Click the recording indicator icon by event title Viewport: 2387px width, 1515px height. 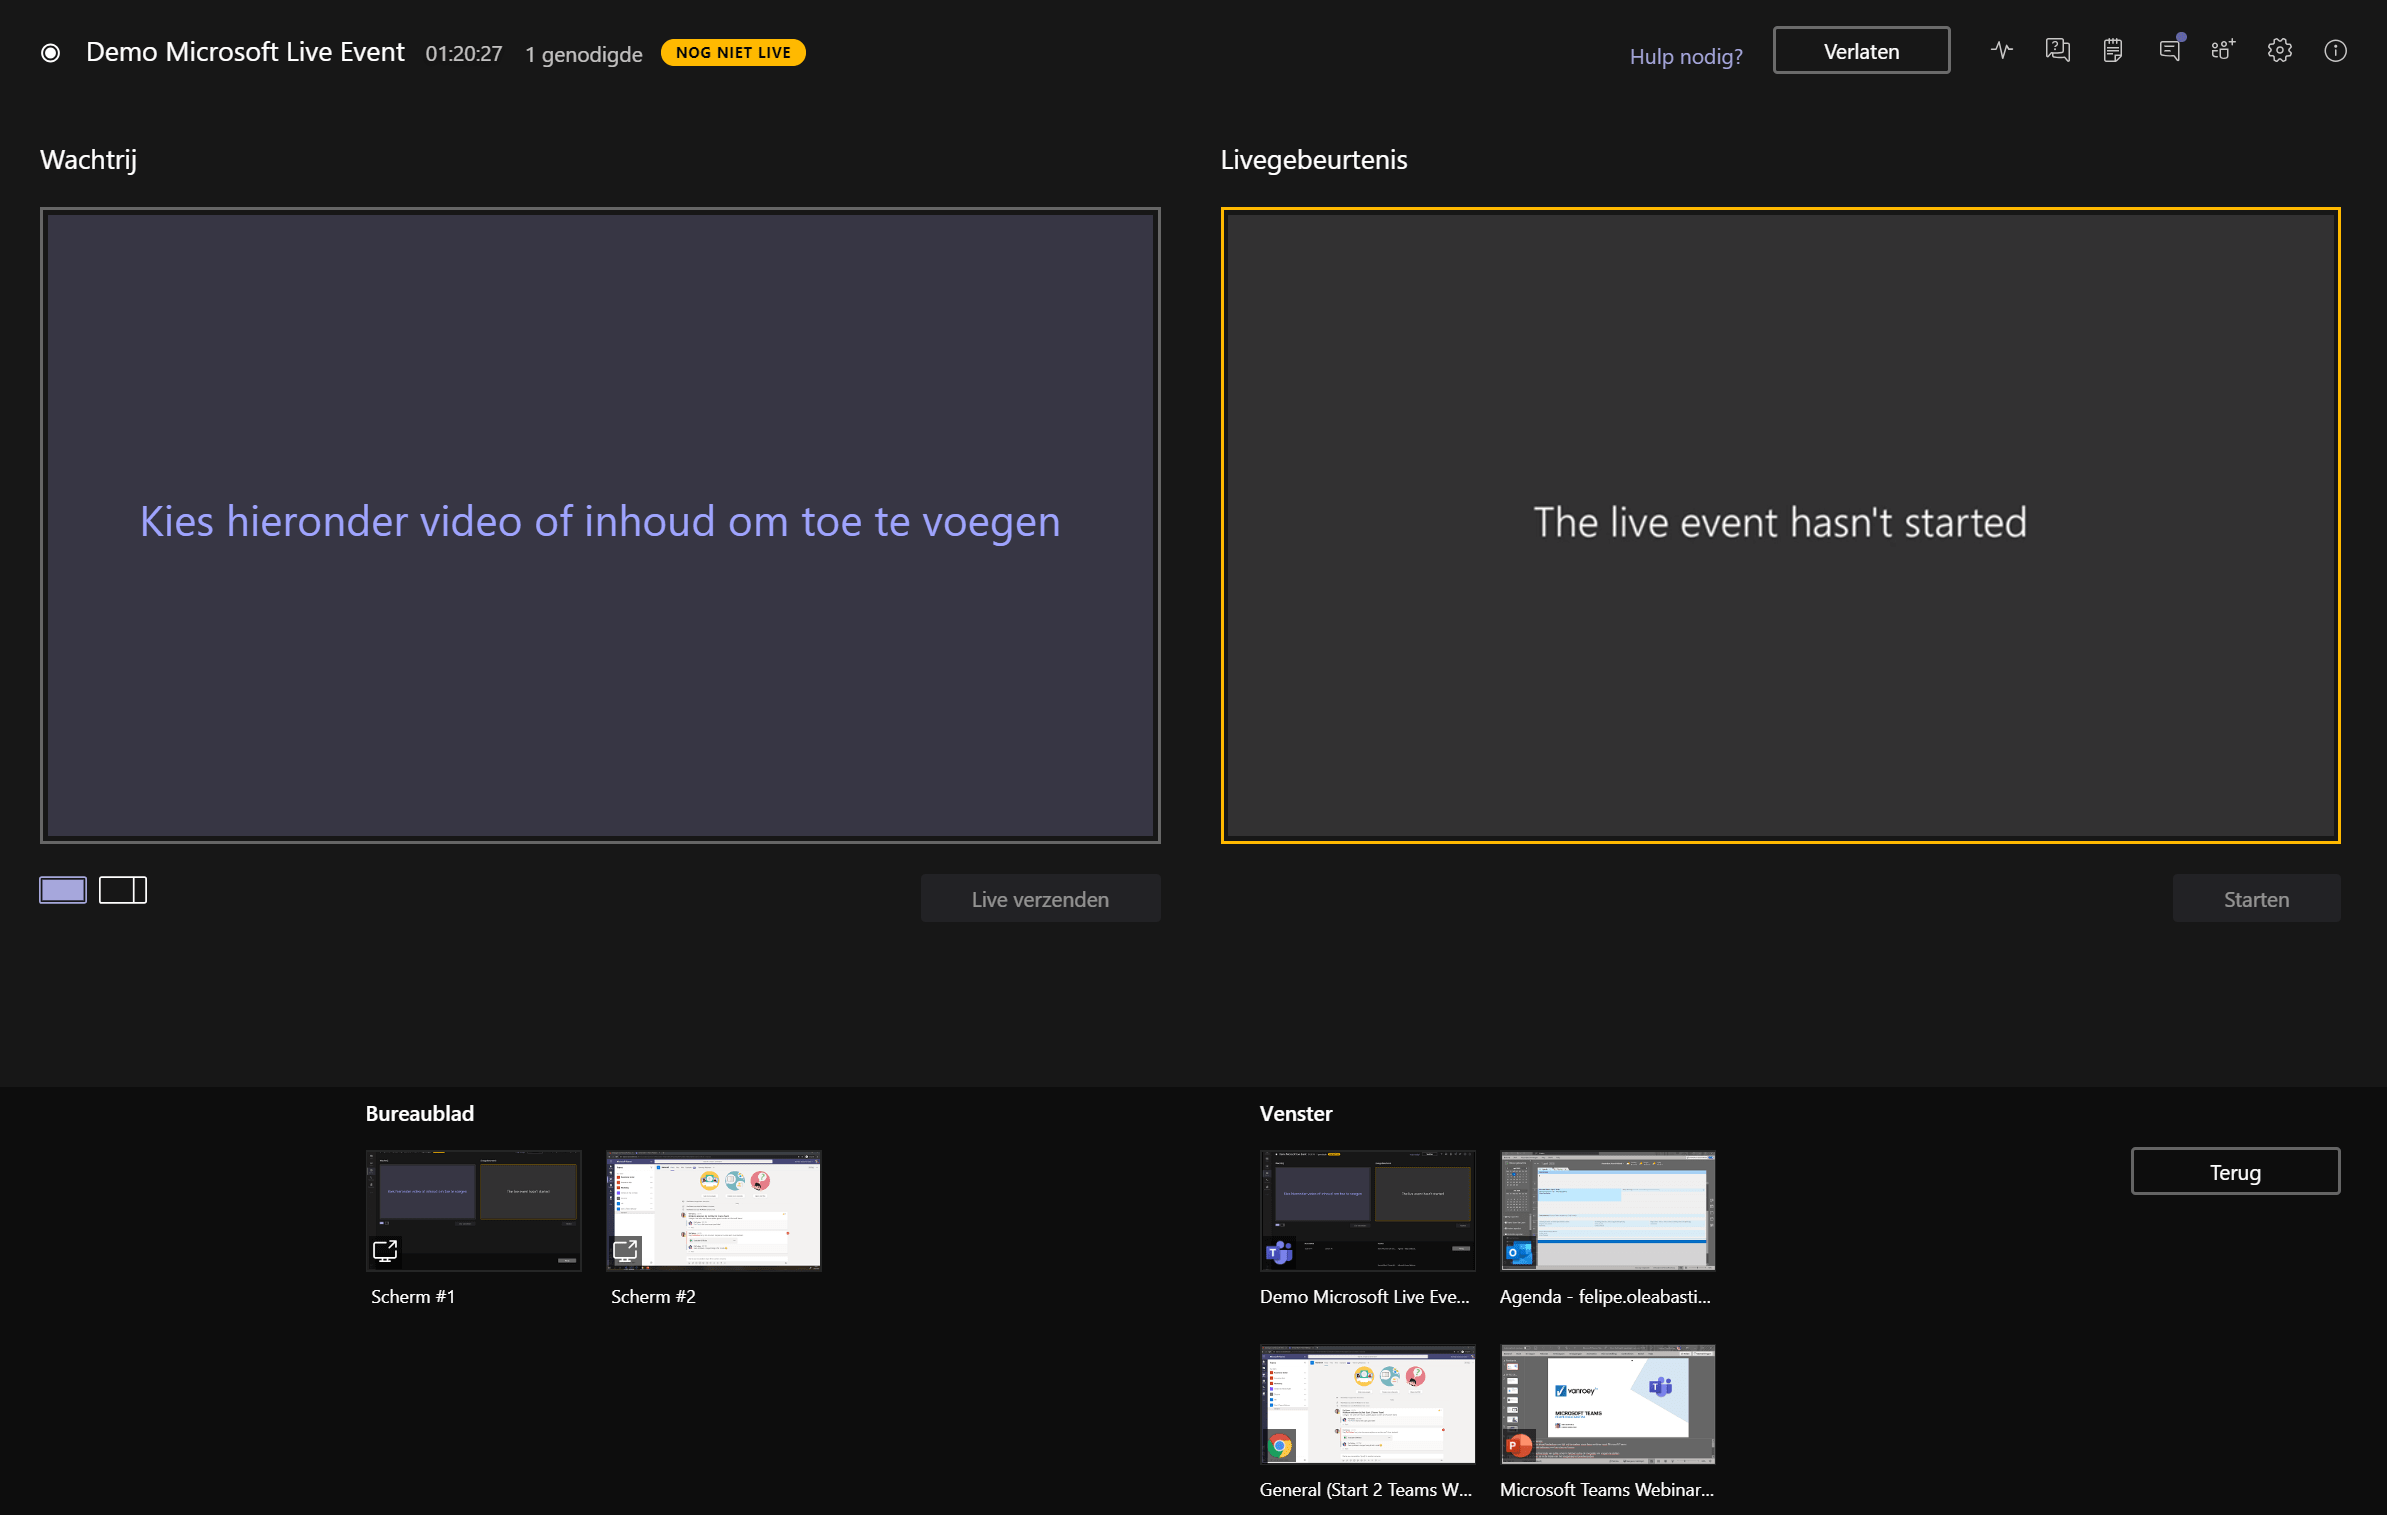tap(50, 52)
